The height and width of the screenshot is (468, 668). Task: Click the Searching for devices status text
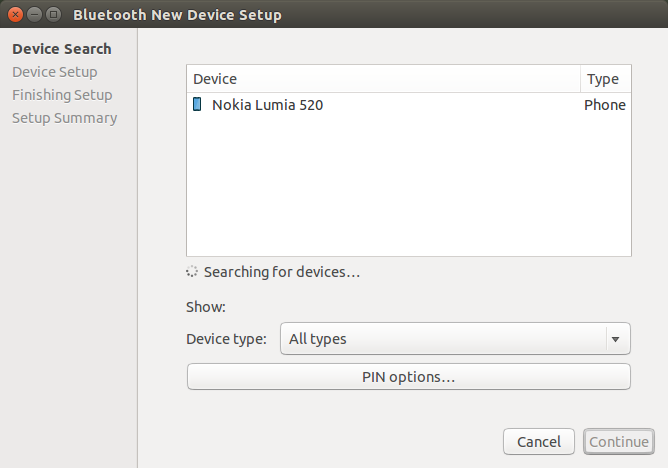(281, 272)
